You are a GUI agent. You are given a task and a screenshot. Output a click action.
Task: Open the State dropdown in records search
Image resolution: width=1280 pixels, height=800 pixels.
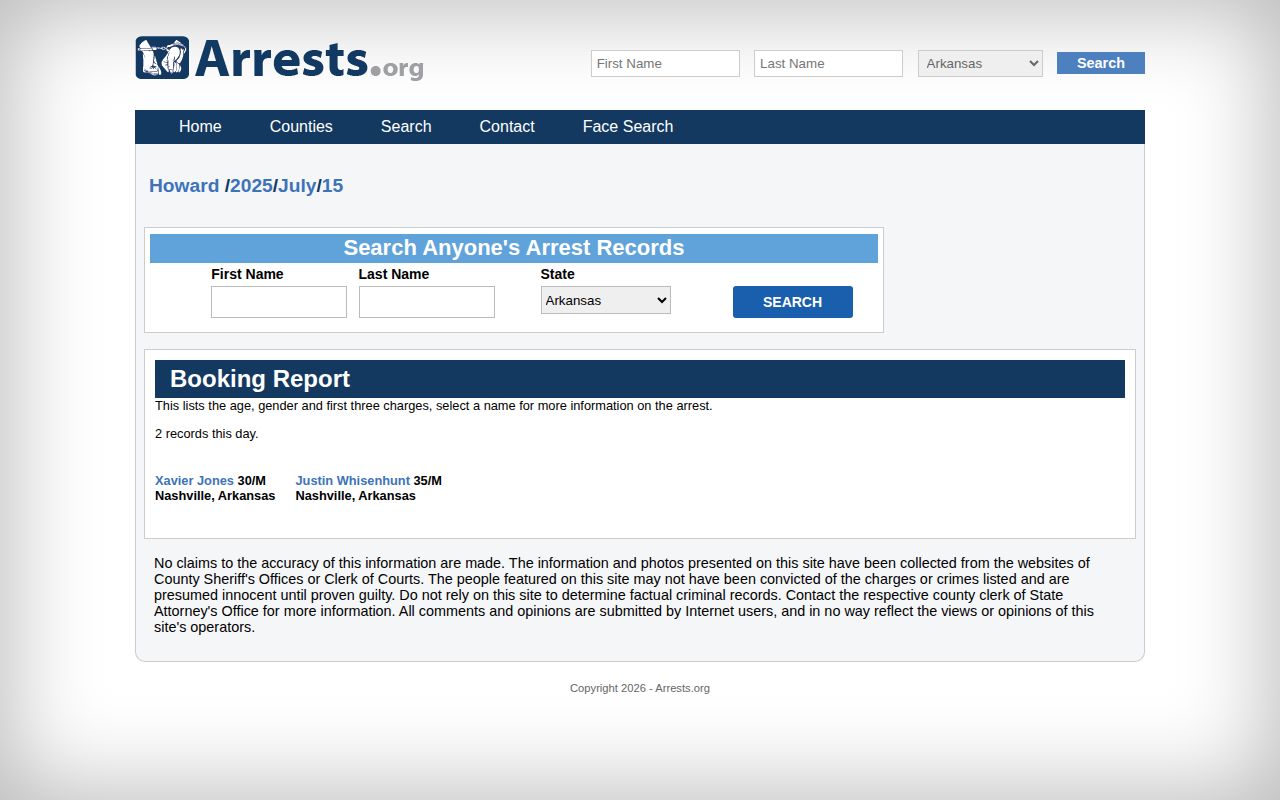coord(606,300)
